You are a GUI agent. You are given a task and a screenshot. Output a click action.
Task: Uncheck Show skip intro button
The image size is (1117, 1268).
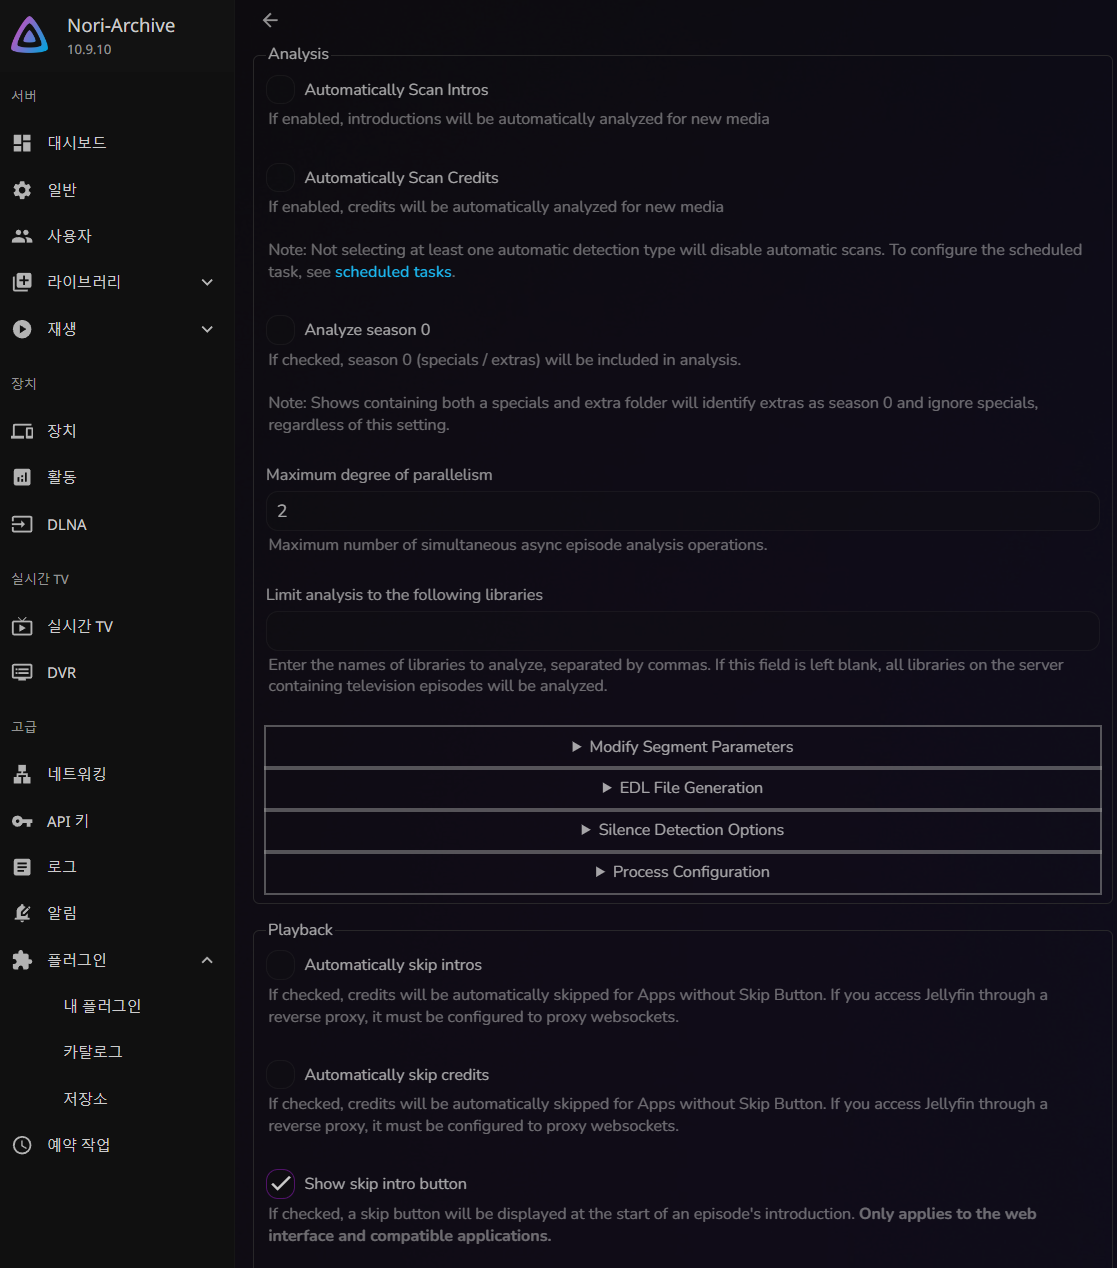pyautogui.click(x=281, y=1184)
